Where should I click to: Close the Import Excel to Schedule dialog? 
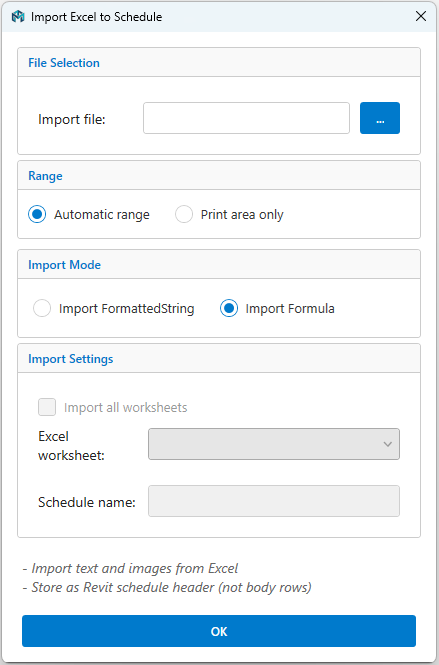(421, 16)
